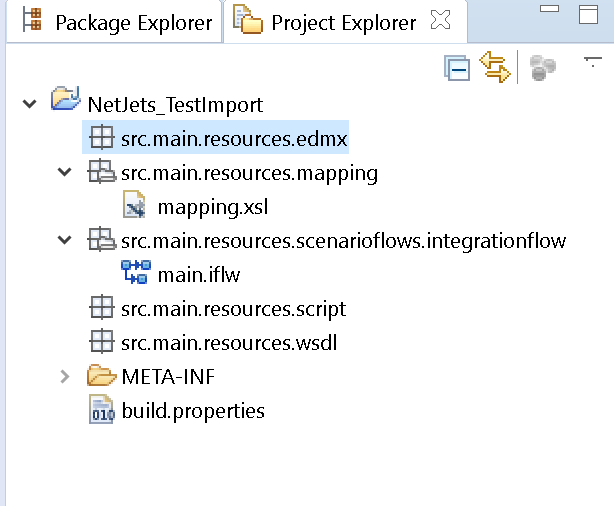Screen dimensions: 614x506
Task: Click the main.iflw integration flow icon
Action: point(135,272)
